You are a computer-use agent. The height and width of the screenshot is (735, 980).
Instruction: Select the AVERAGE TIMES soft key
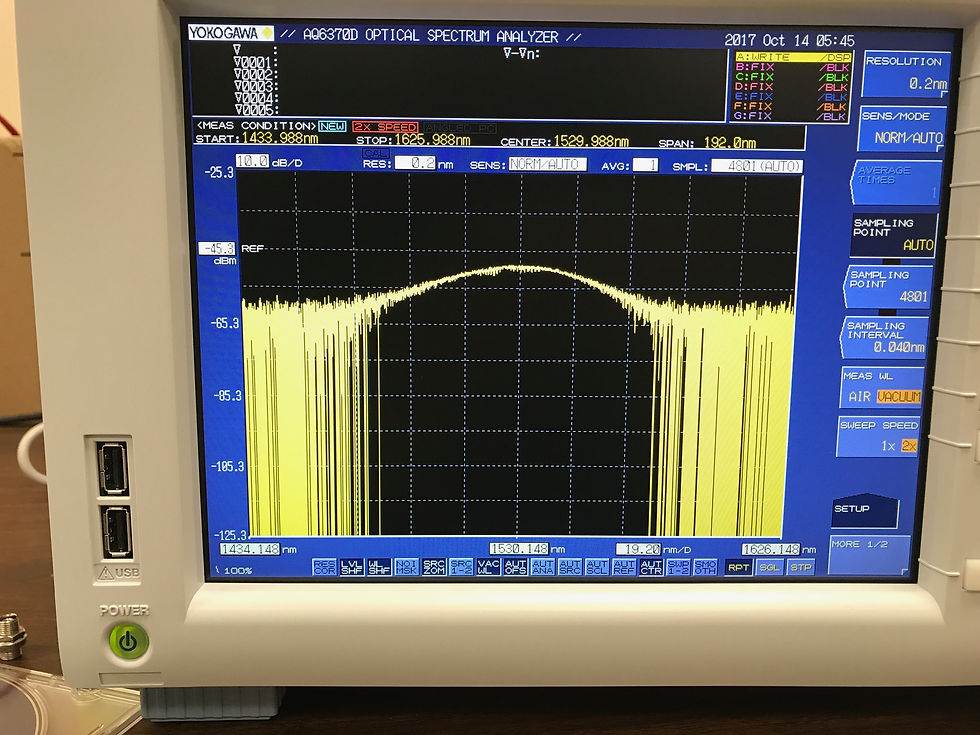897,182
